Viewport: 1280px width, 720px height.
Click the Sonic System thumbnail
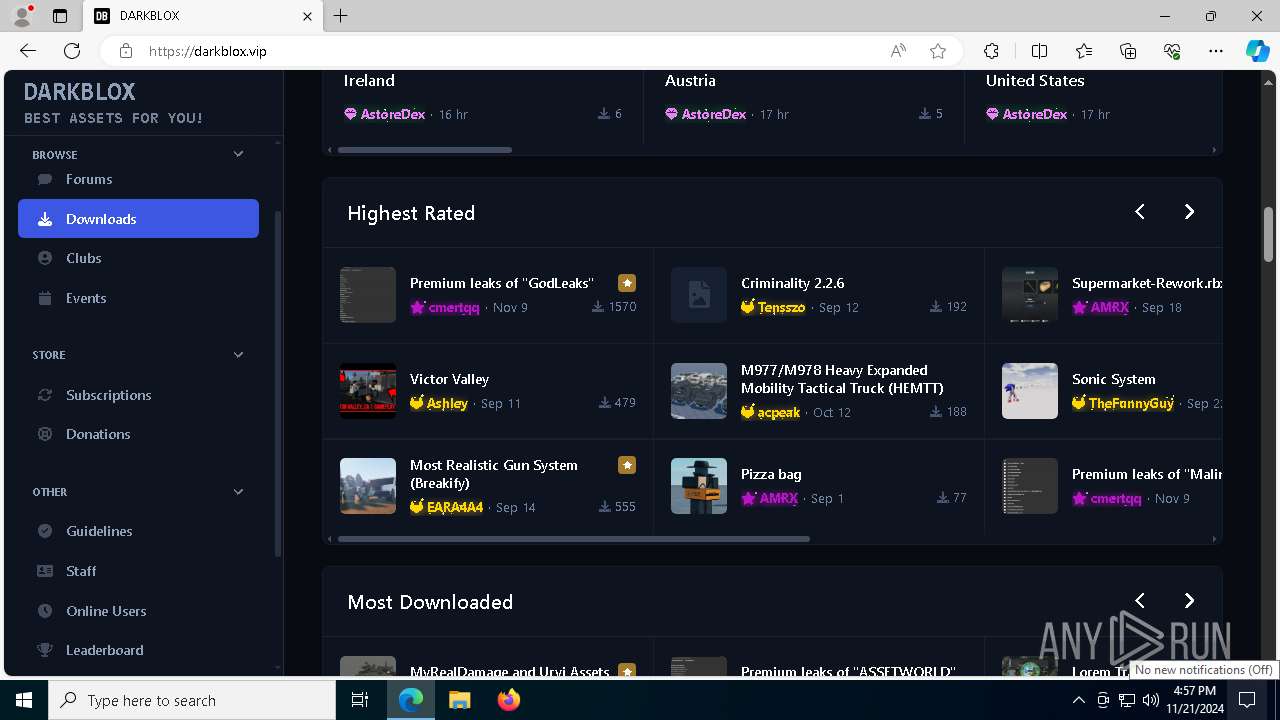pyautogui.click(x=1030, y=391)
